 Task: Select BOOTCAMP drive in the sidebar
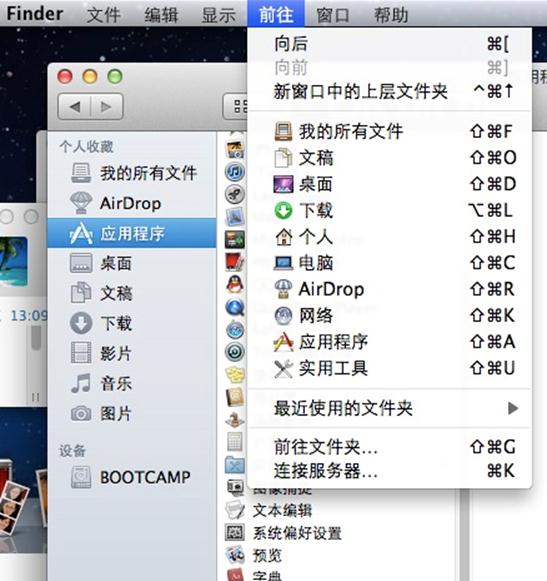[x=132, y=477]
